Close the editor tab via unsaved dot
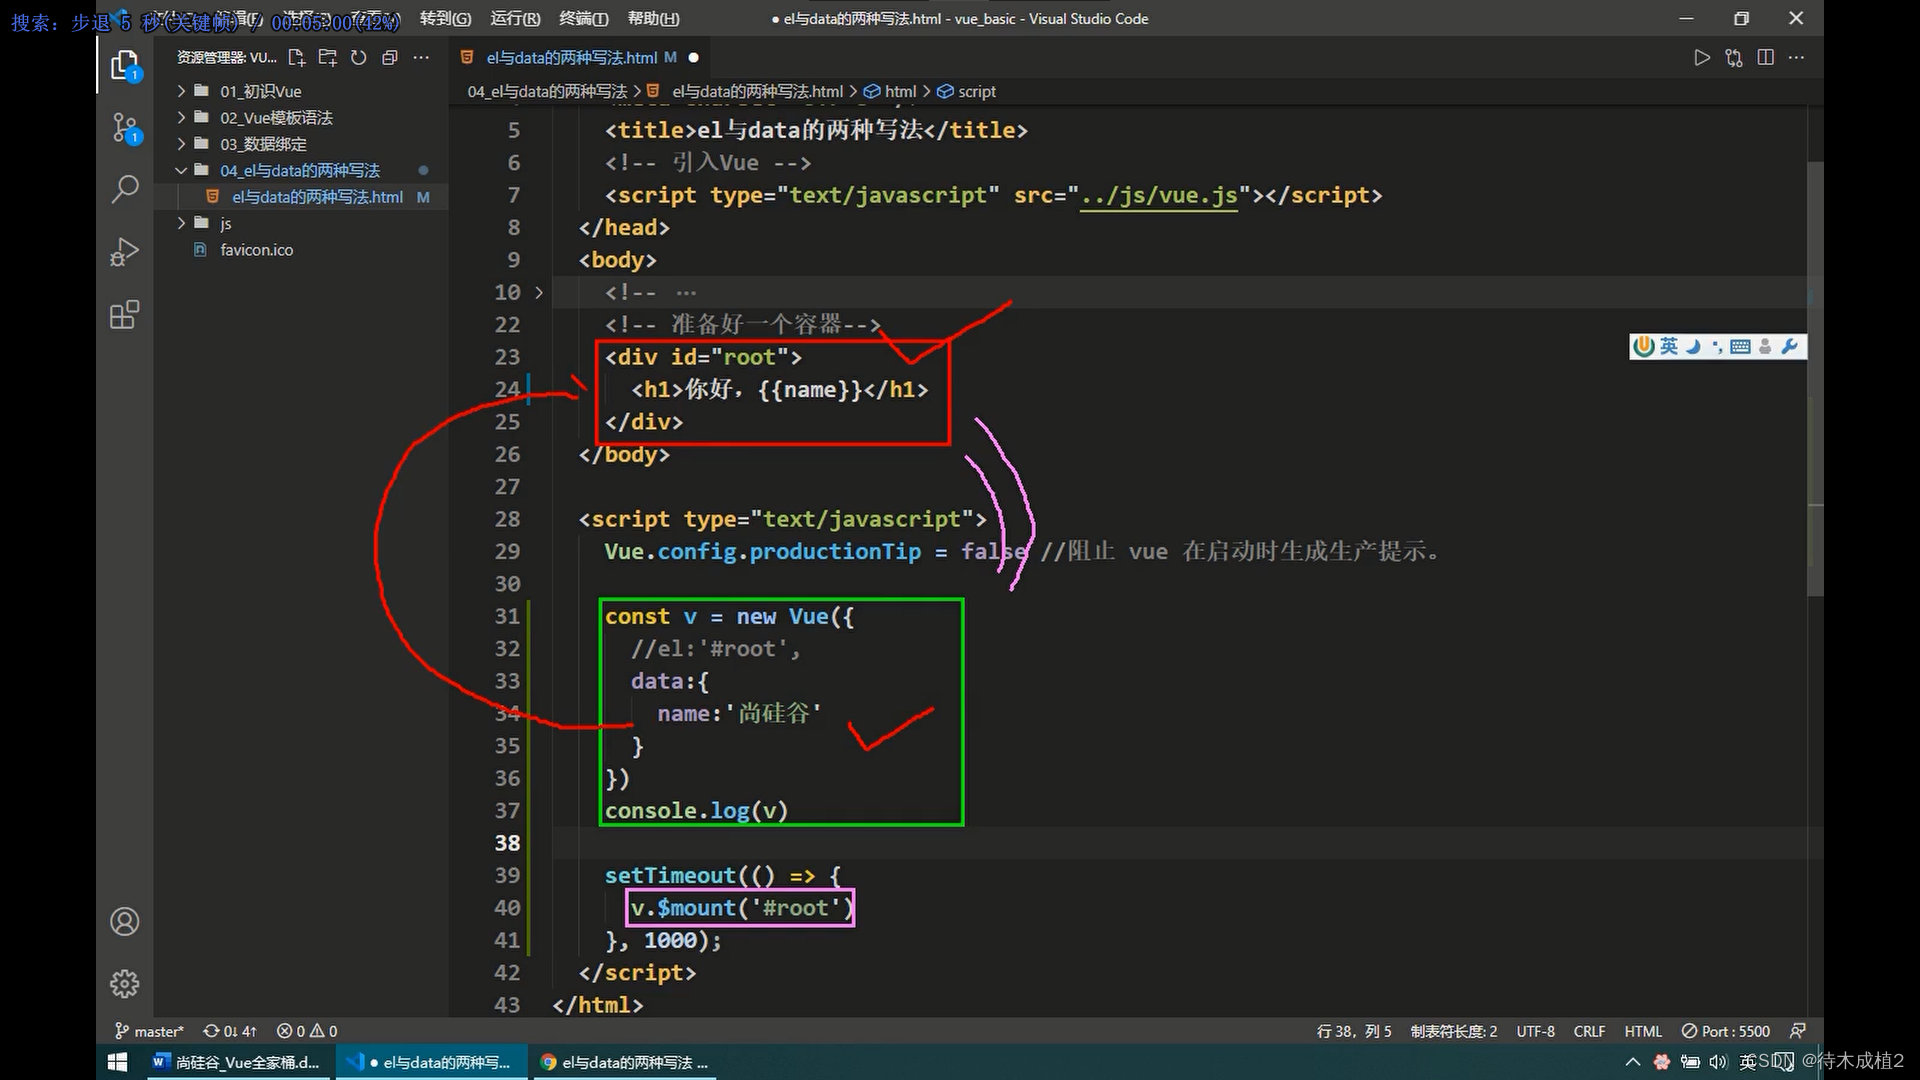 [693, 58]
